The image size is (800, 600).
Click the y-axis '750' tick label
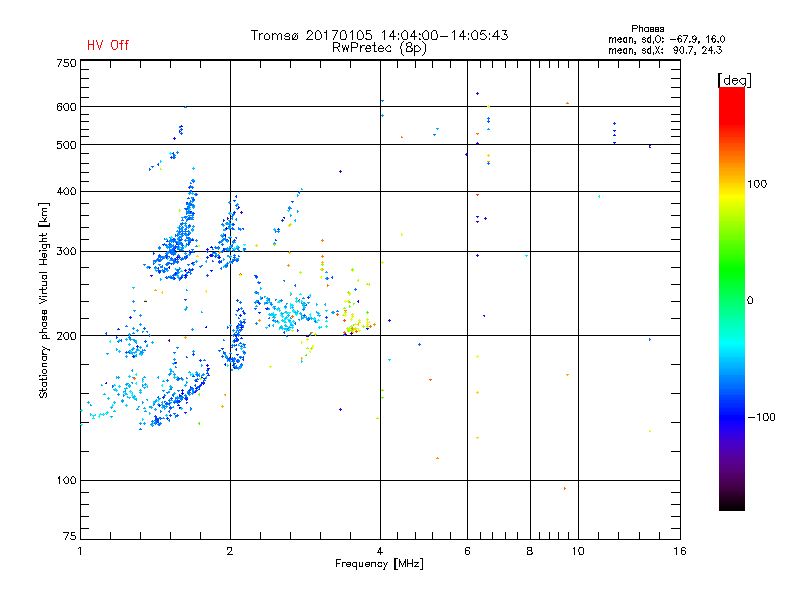pos(67,63)
